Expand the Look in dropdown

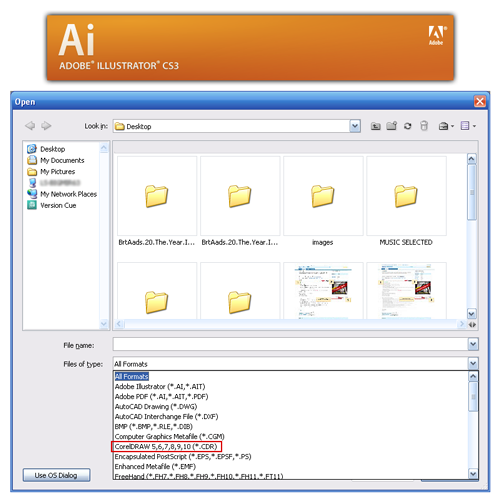[355, 126]
